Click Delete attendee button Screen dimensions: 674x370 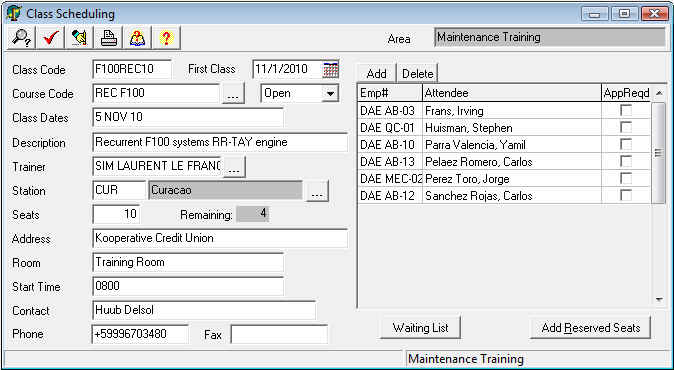(x=417, y=74)
